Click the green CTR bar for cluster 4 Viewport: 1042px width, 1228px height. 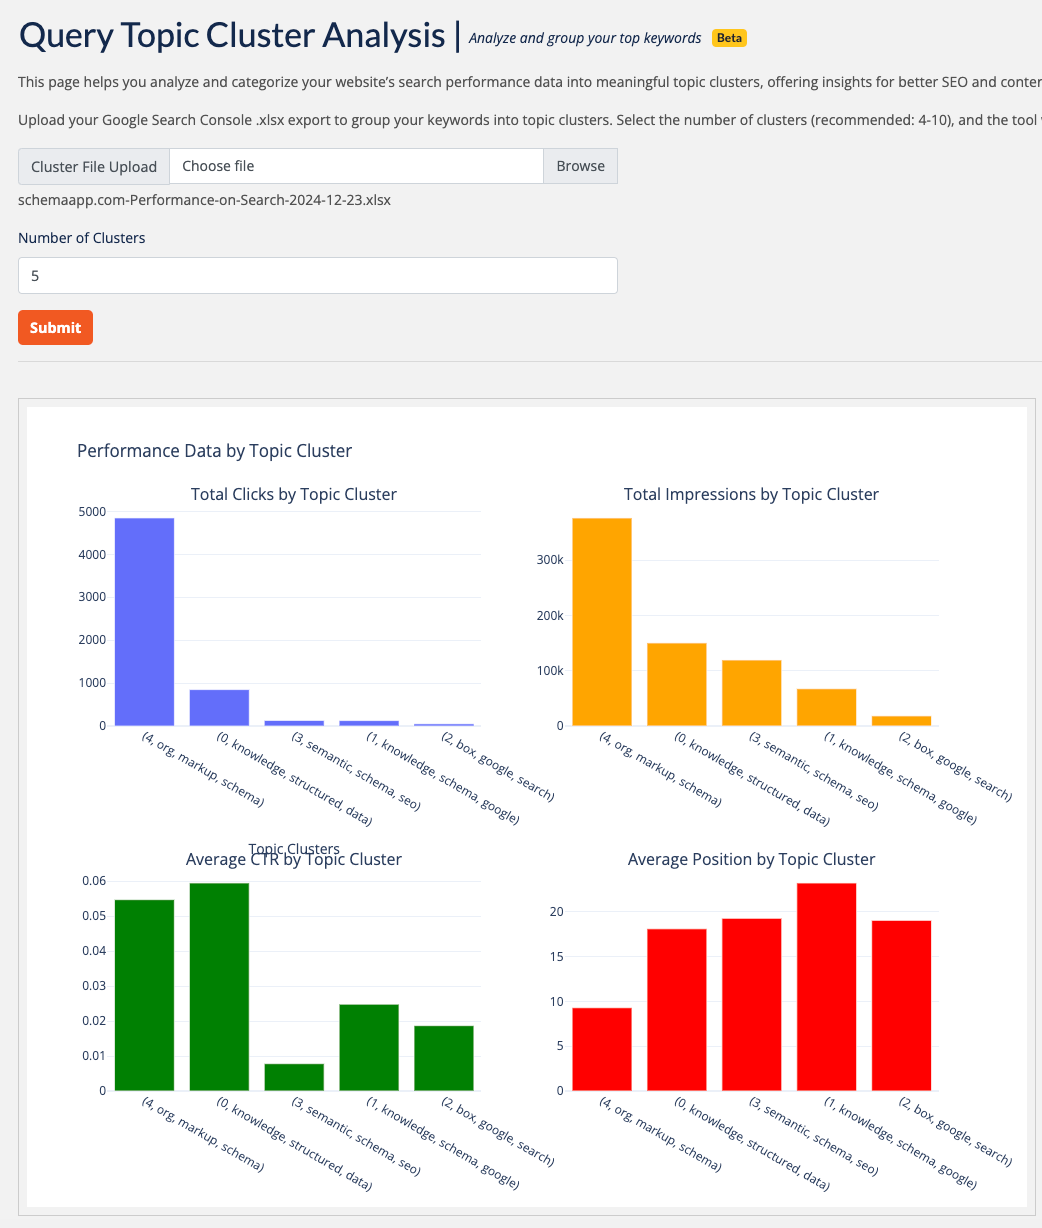pyautogui.click(x=144, y=995)
